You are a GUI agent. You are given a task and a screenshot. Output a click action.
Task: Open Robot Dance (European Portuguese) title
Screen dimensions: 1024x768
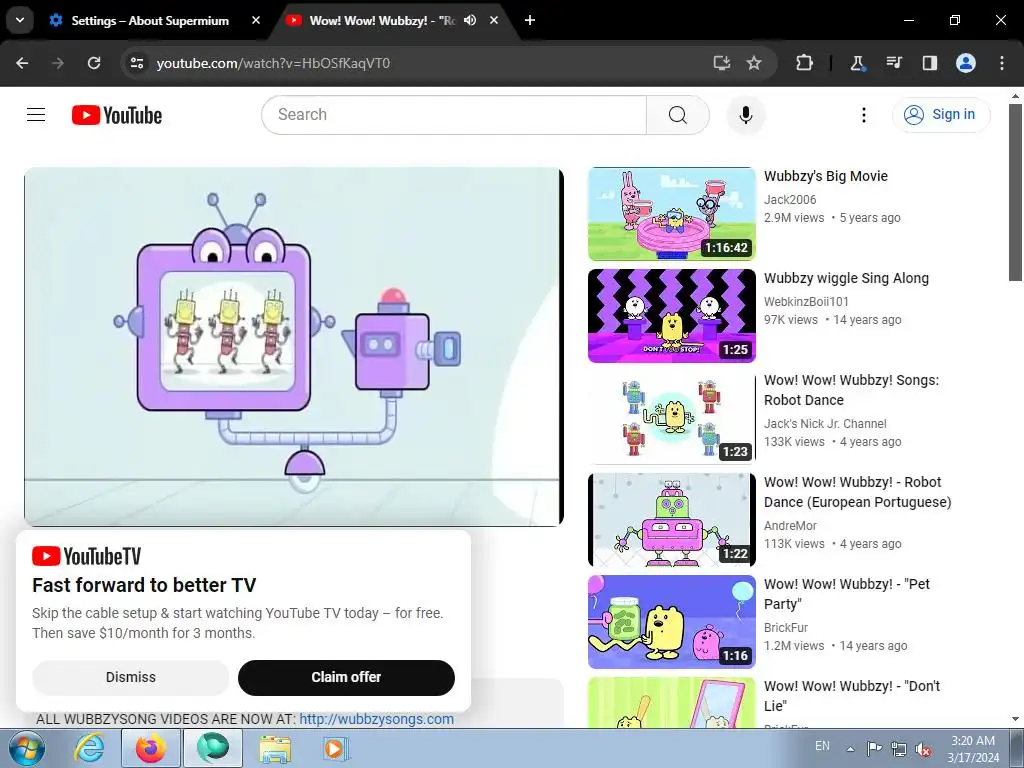click(x=857, y=492)
